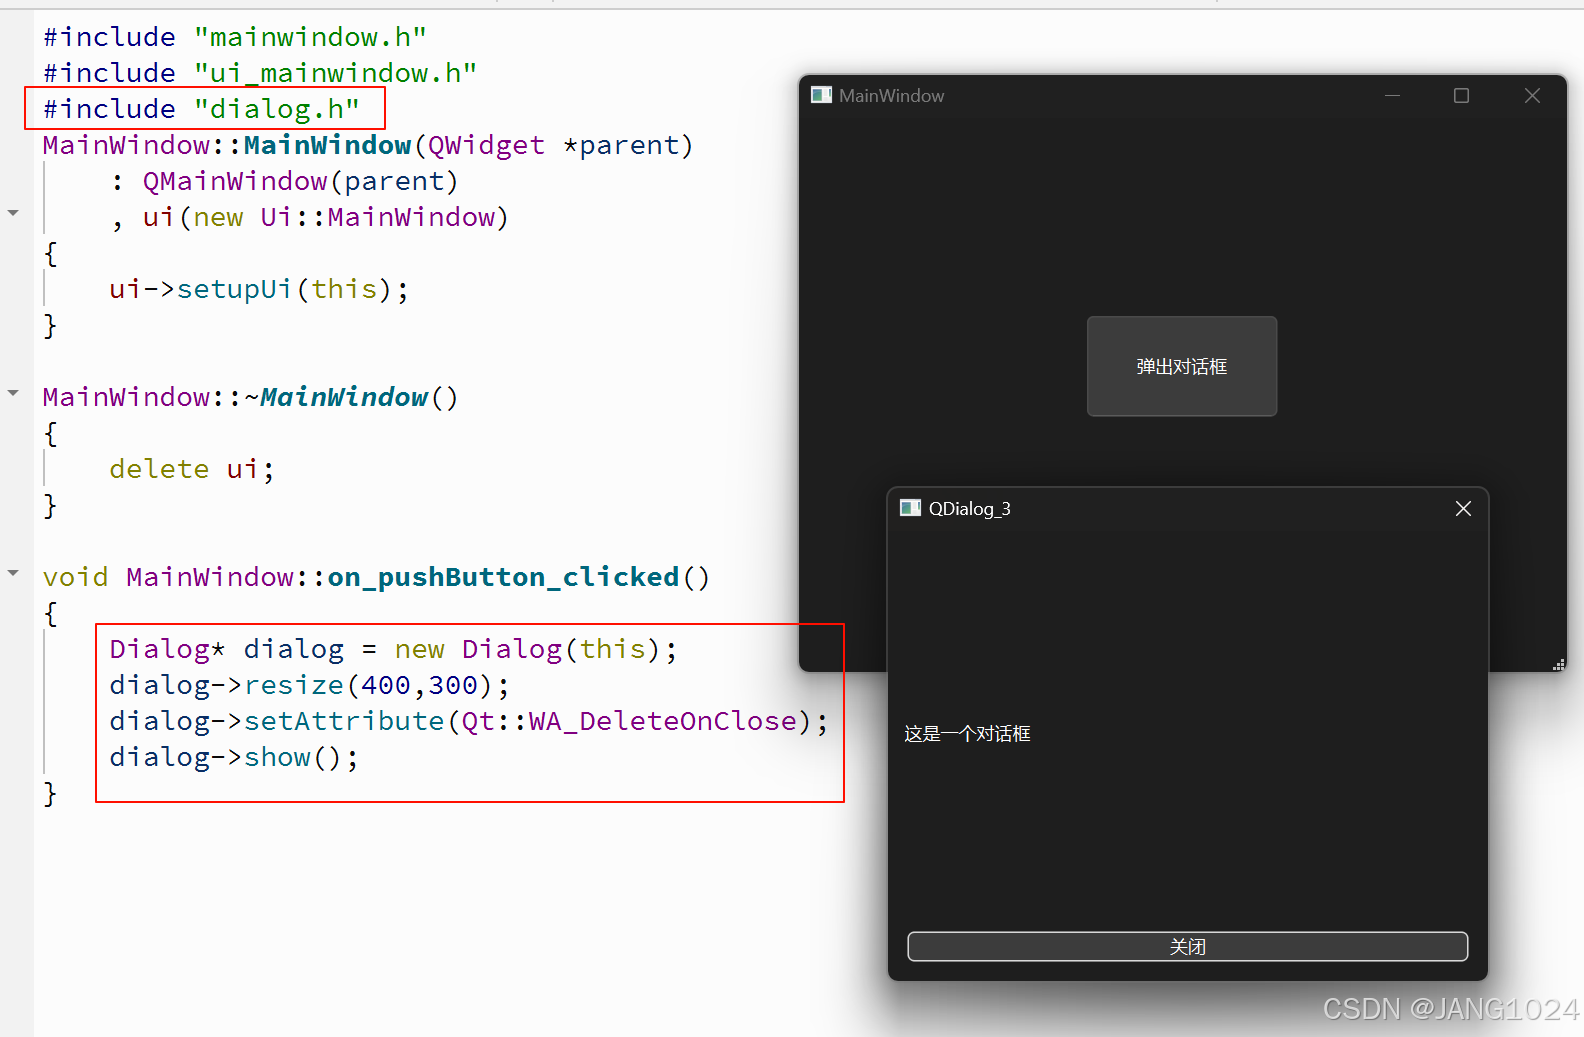Viewport: 1584px width, 1037px height.
Task: Collapse the ~MainWindow destructor fold arrow
Action: [x=13, y=393]
